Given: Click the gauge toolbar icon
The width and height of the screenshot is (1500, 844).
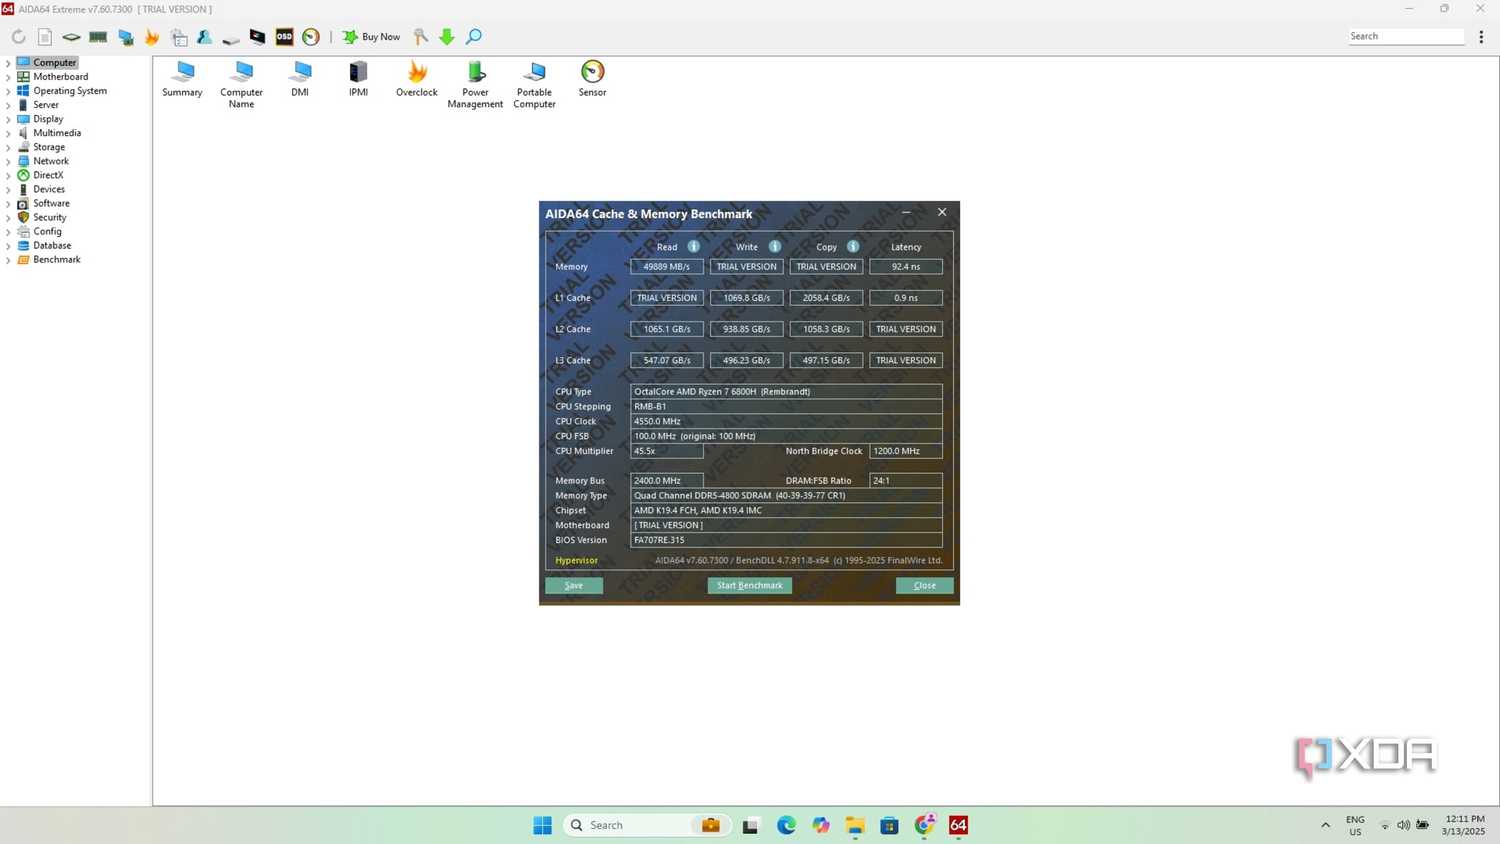Looking at the screenshot, I should [311, 37].
